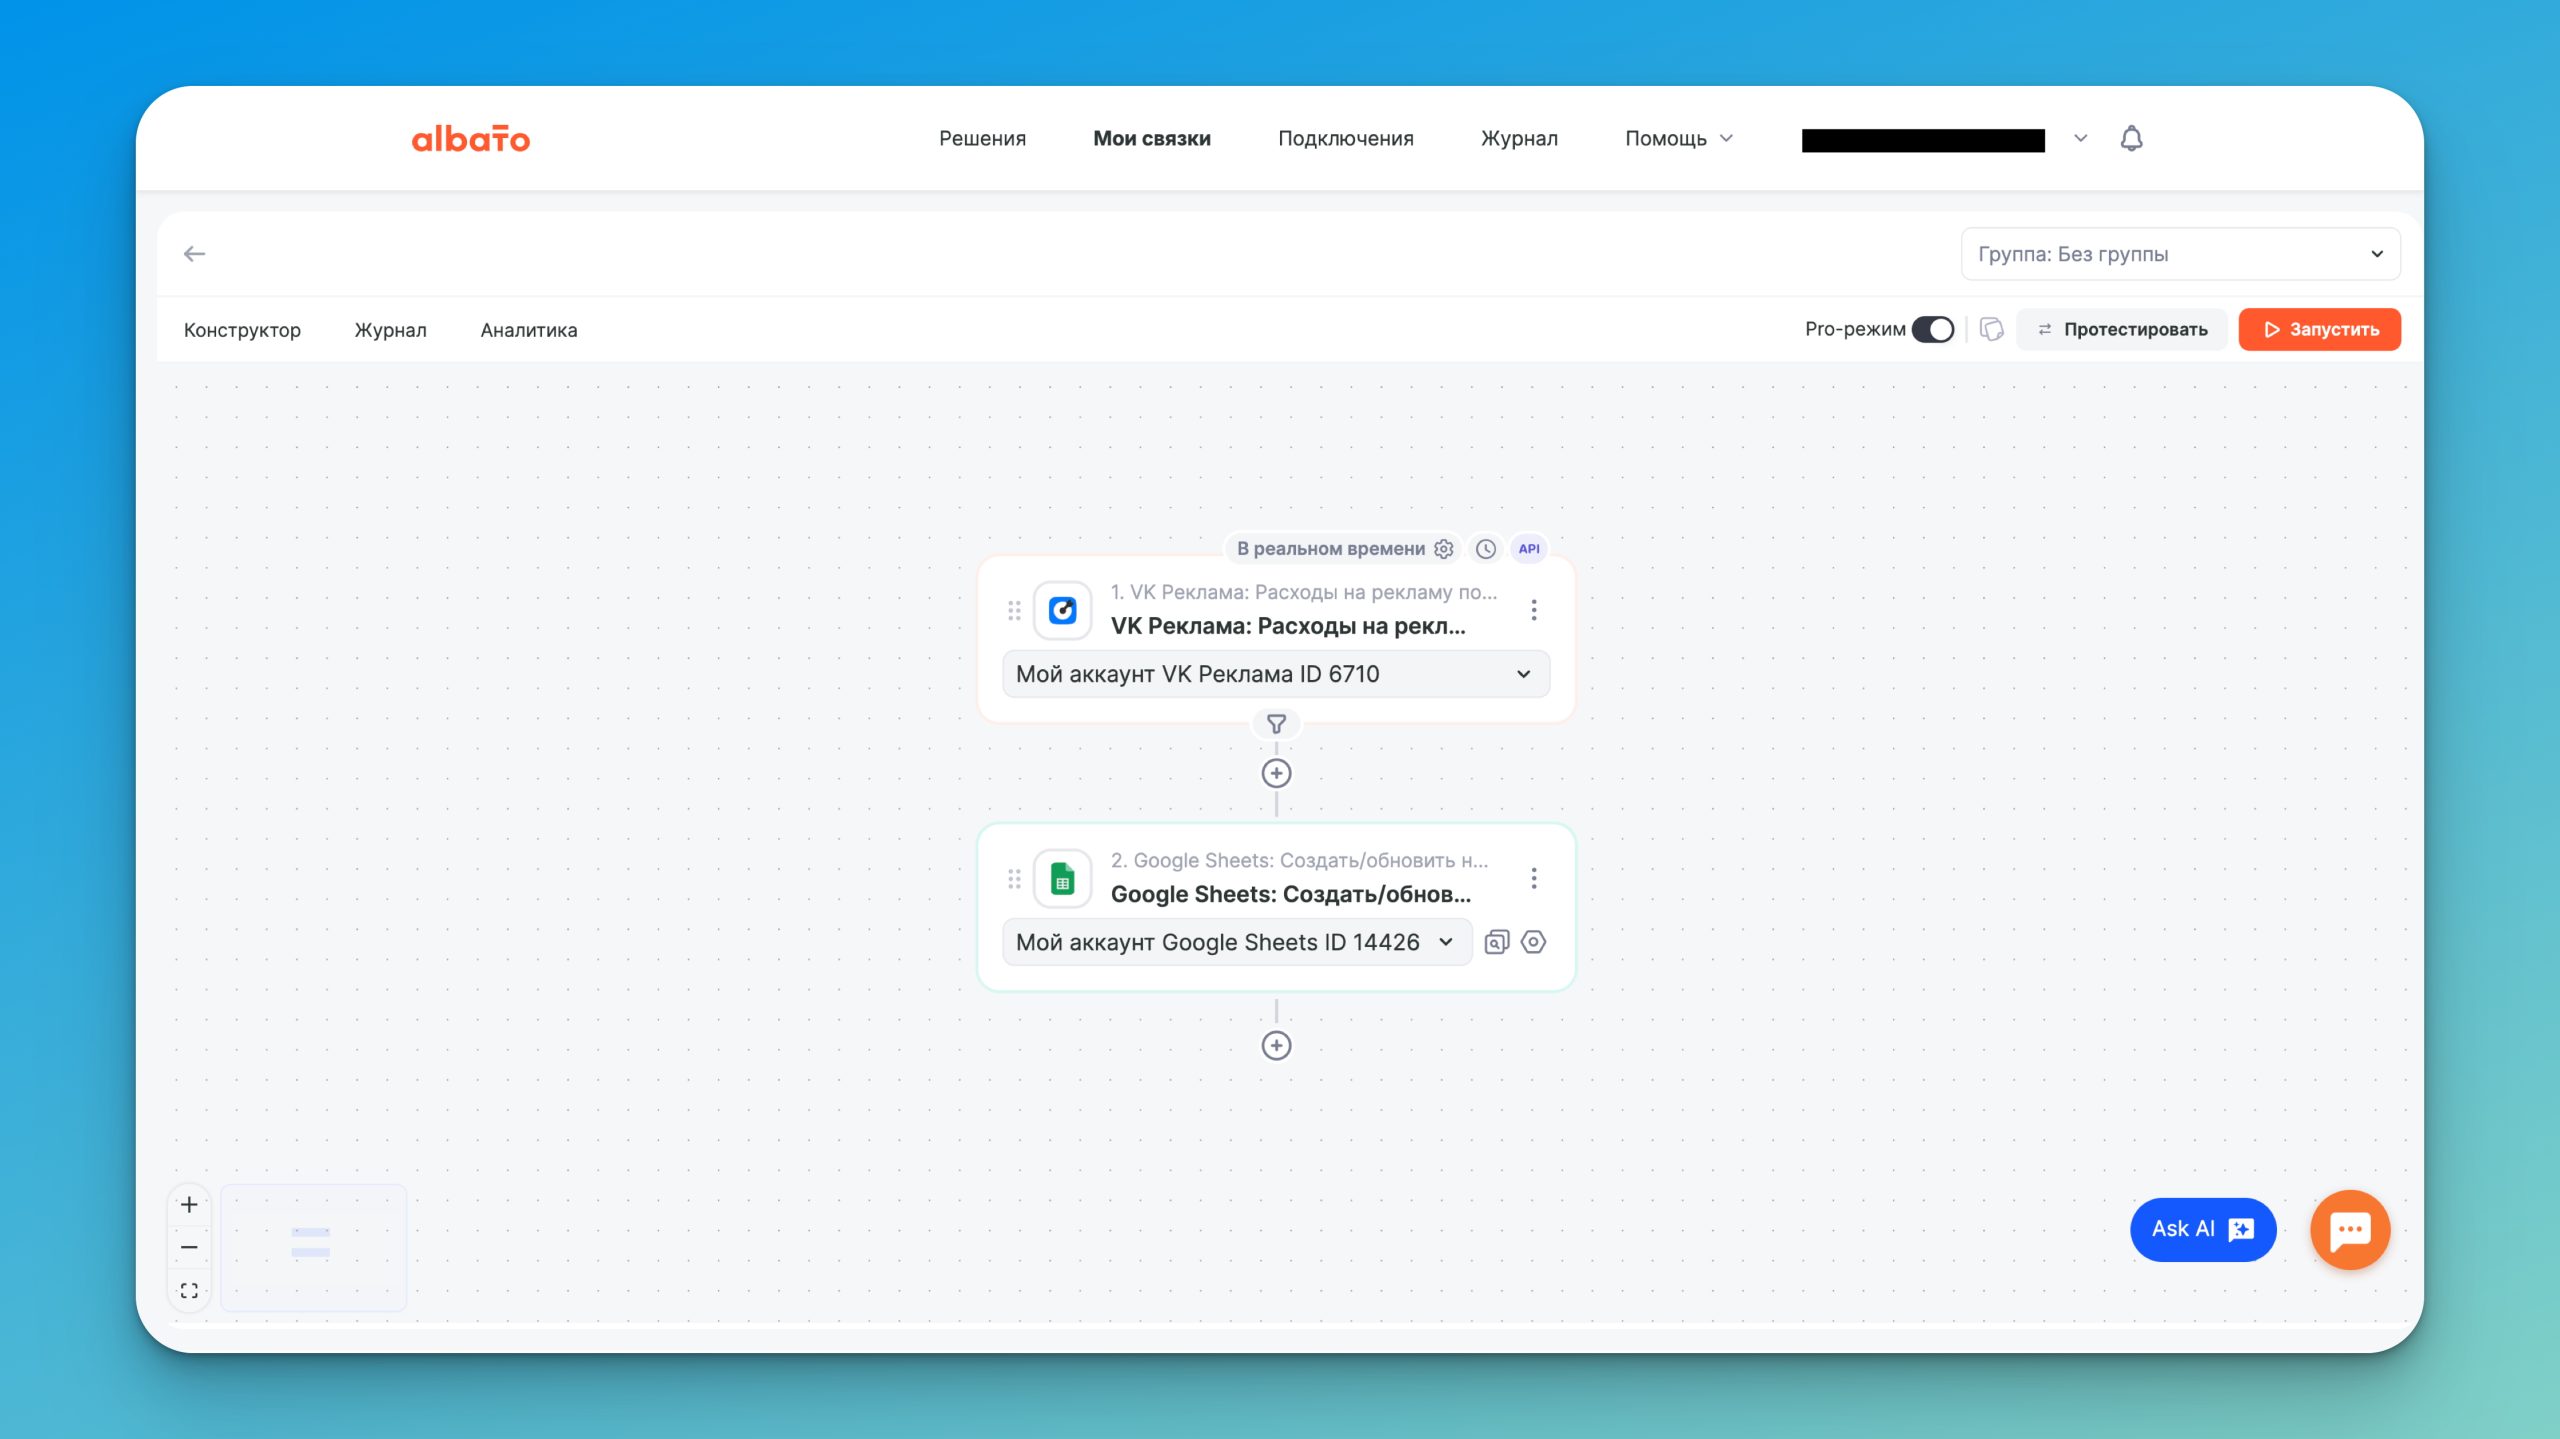This screenshot has height=1439, width=2560.
Task: Click the clock schedule icon
Action: coord(1486,549)
